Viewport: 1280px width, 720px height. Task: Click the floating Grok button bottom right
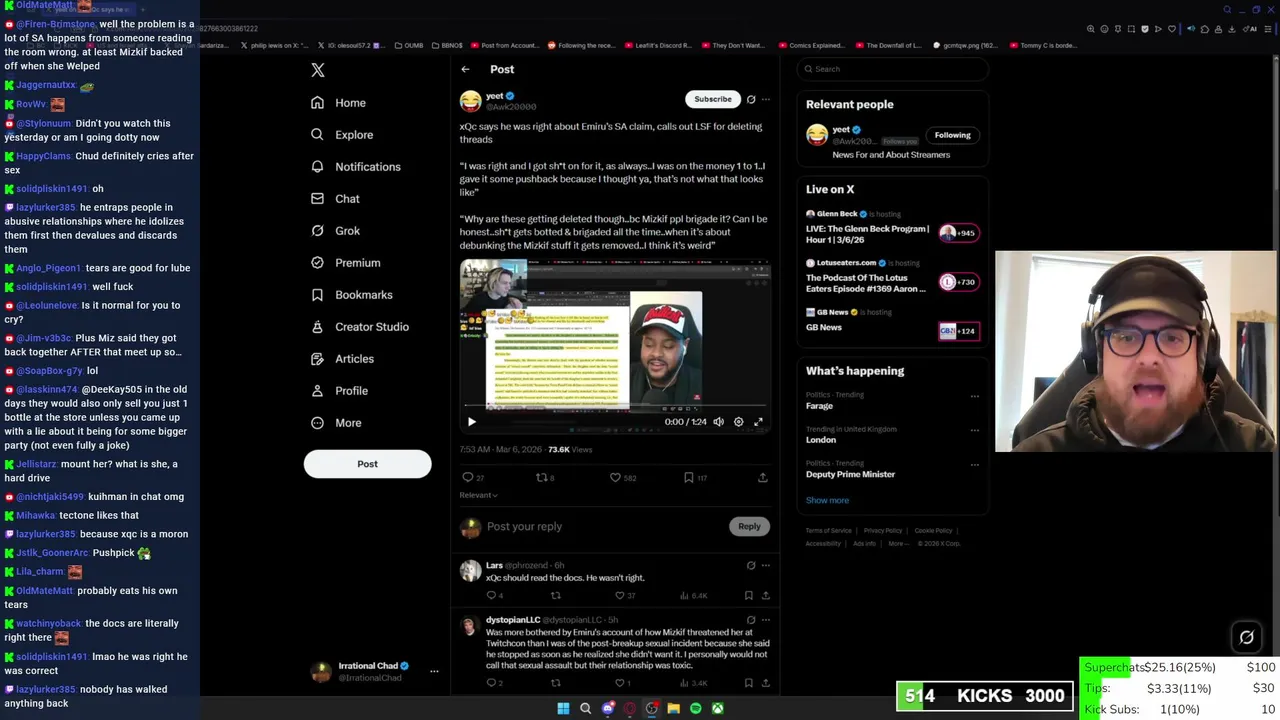pos(1247,637)
